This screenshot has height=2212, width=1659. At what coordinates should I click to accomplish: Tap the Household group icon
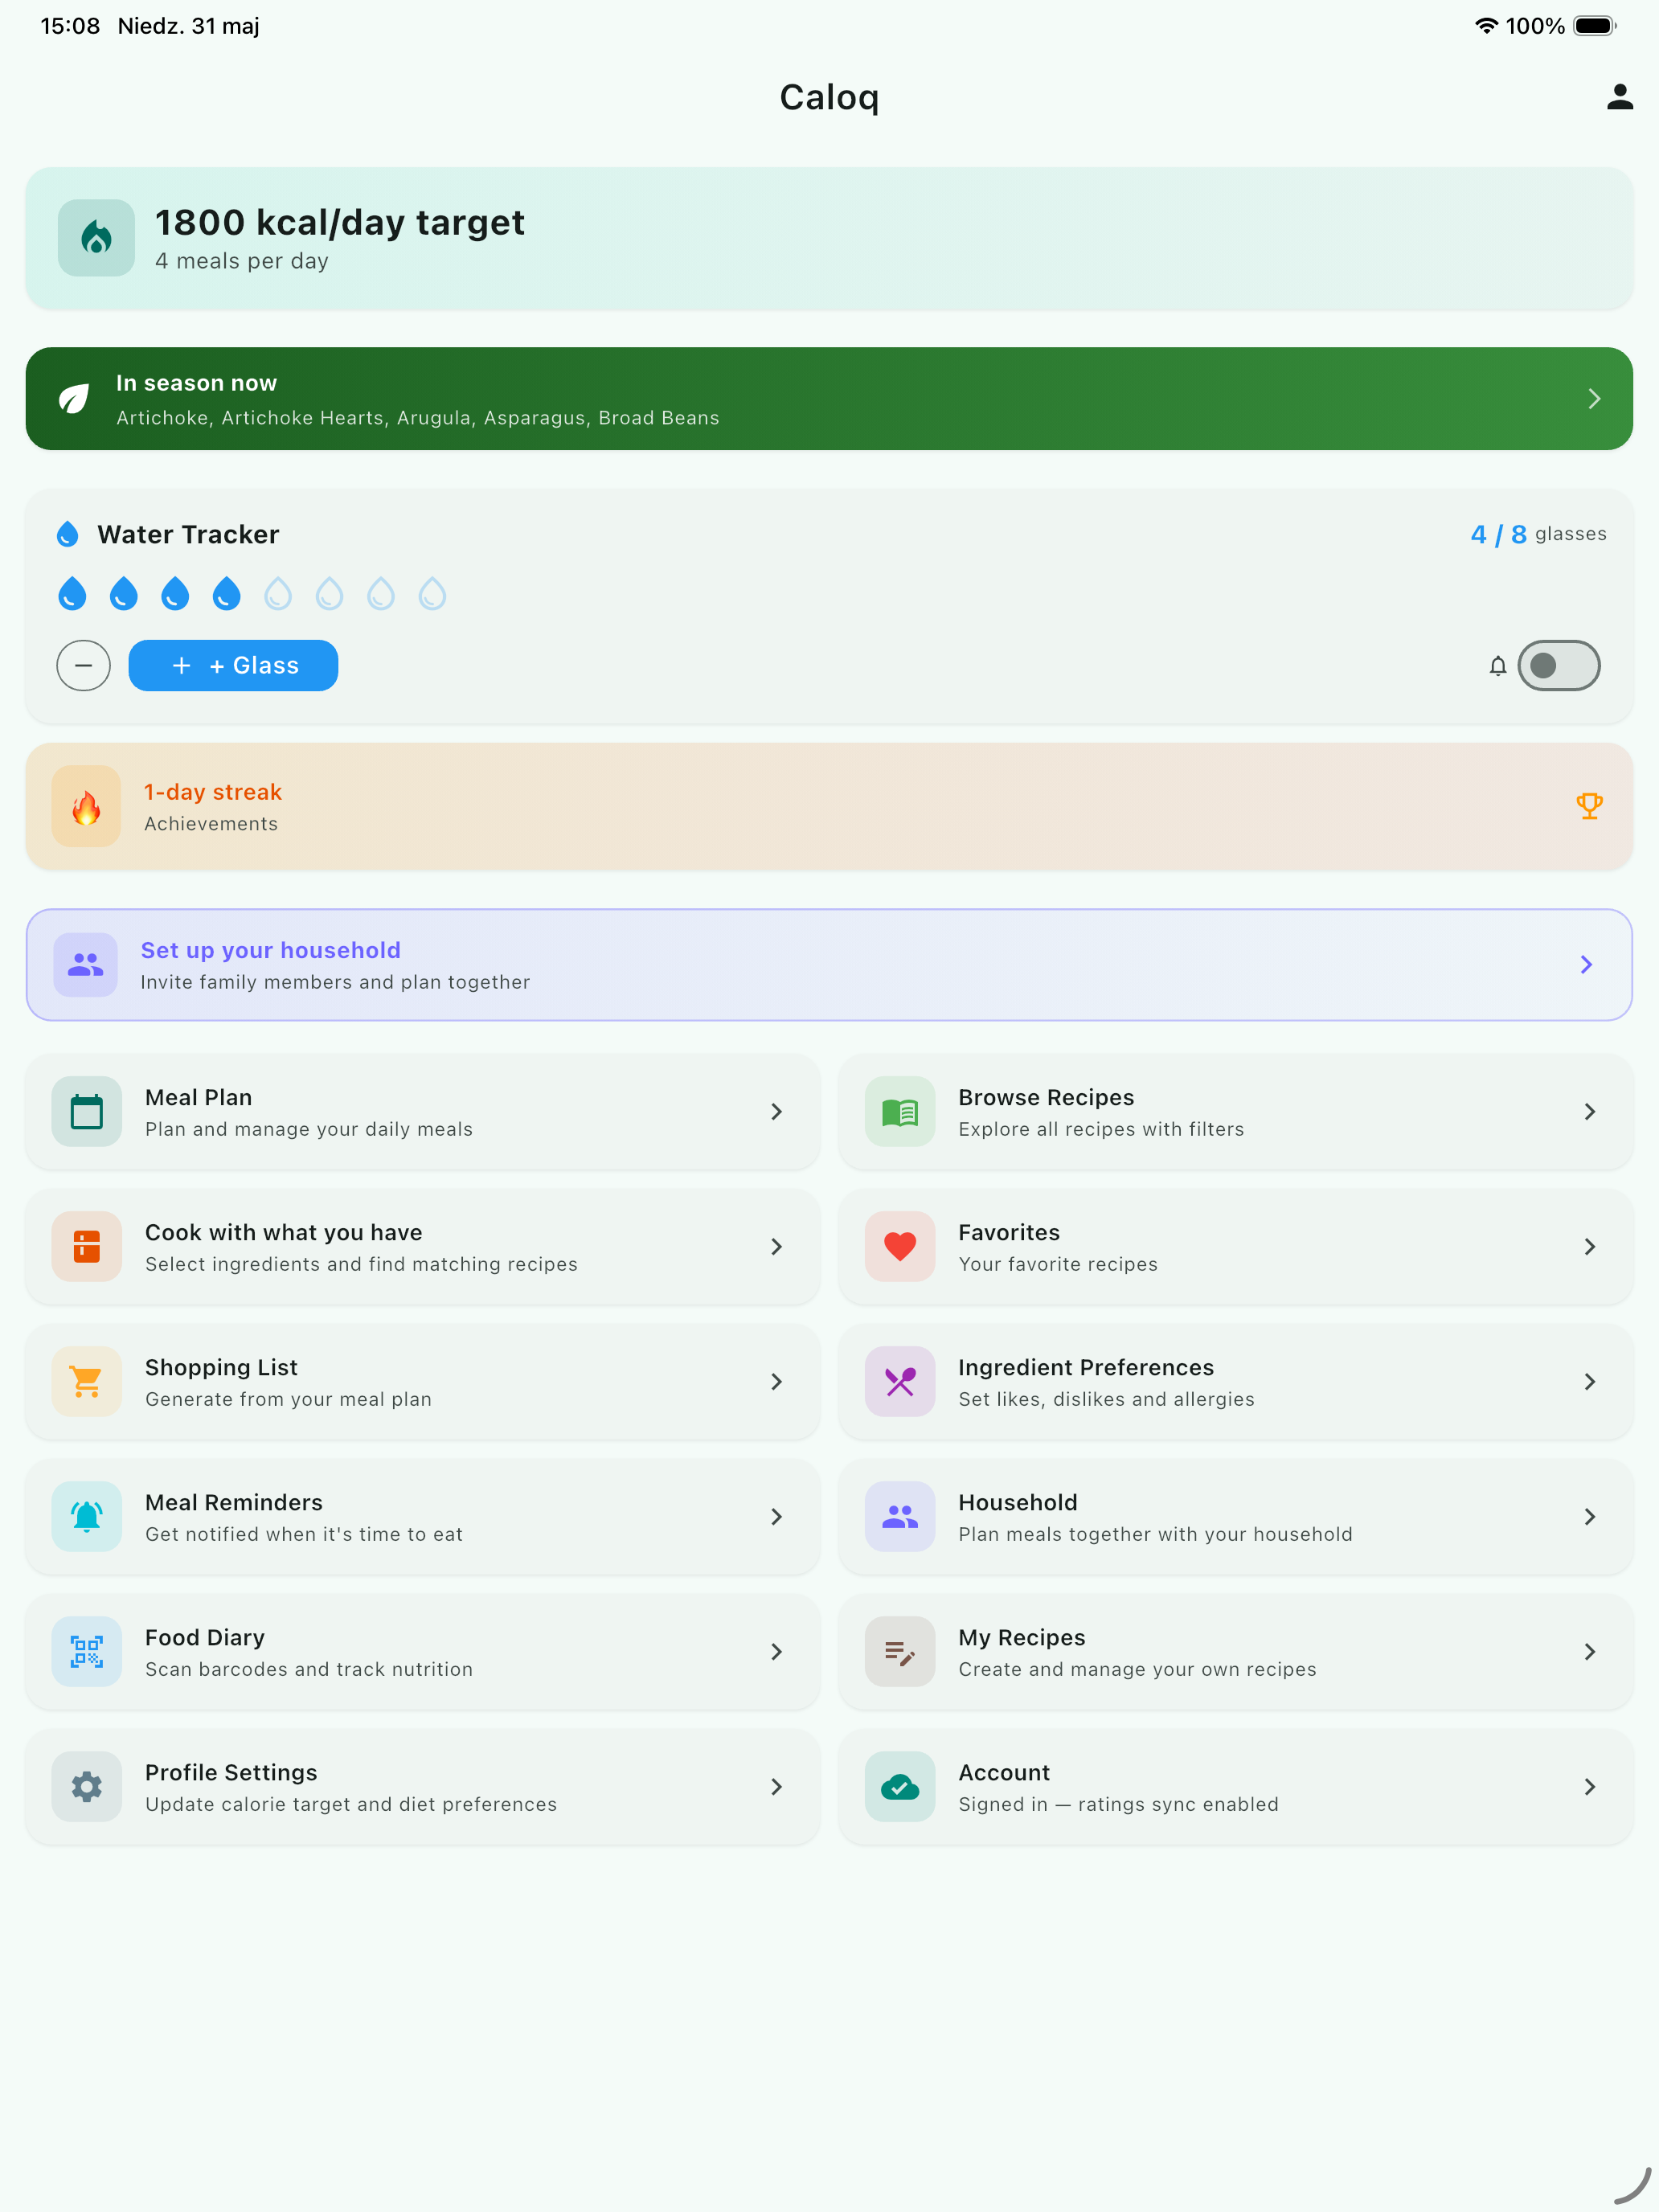pyautogui.click(x=900, y=1517)
